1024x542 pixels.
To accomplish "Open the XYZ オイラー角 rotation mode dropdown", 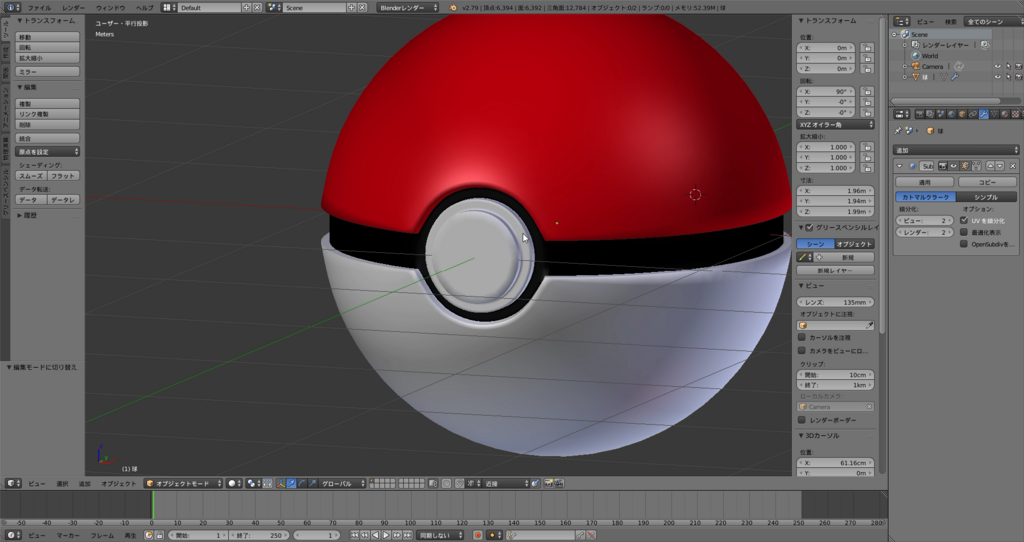I will [835, 124].
